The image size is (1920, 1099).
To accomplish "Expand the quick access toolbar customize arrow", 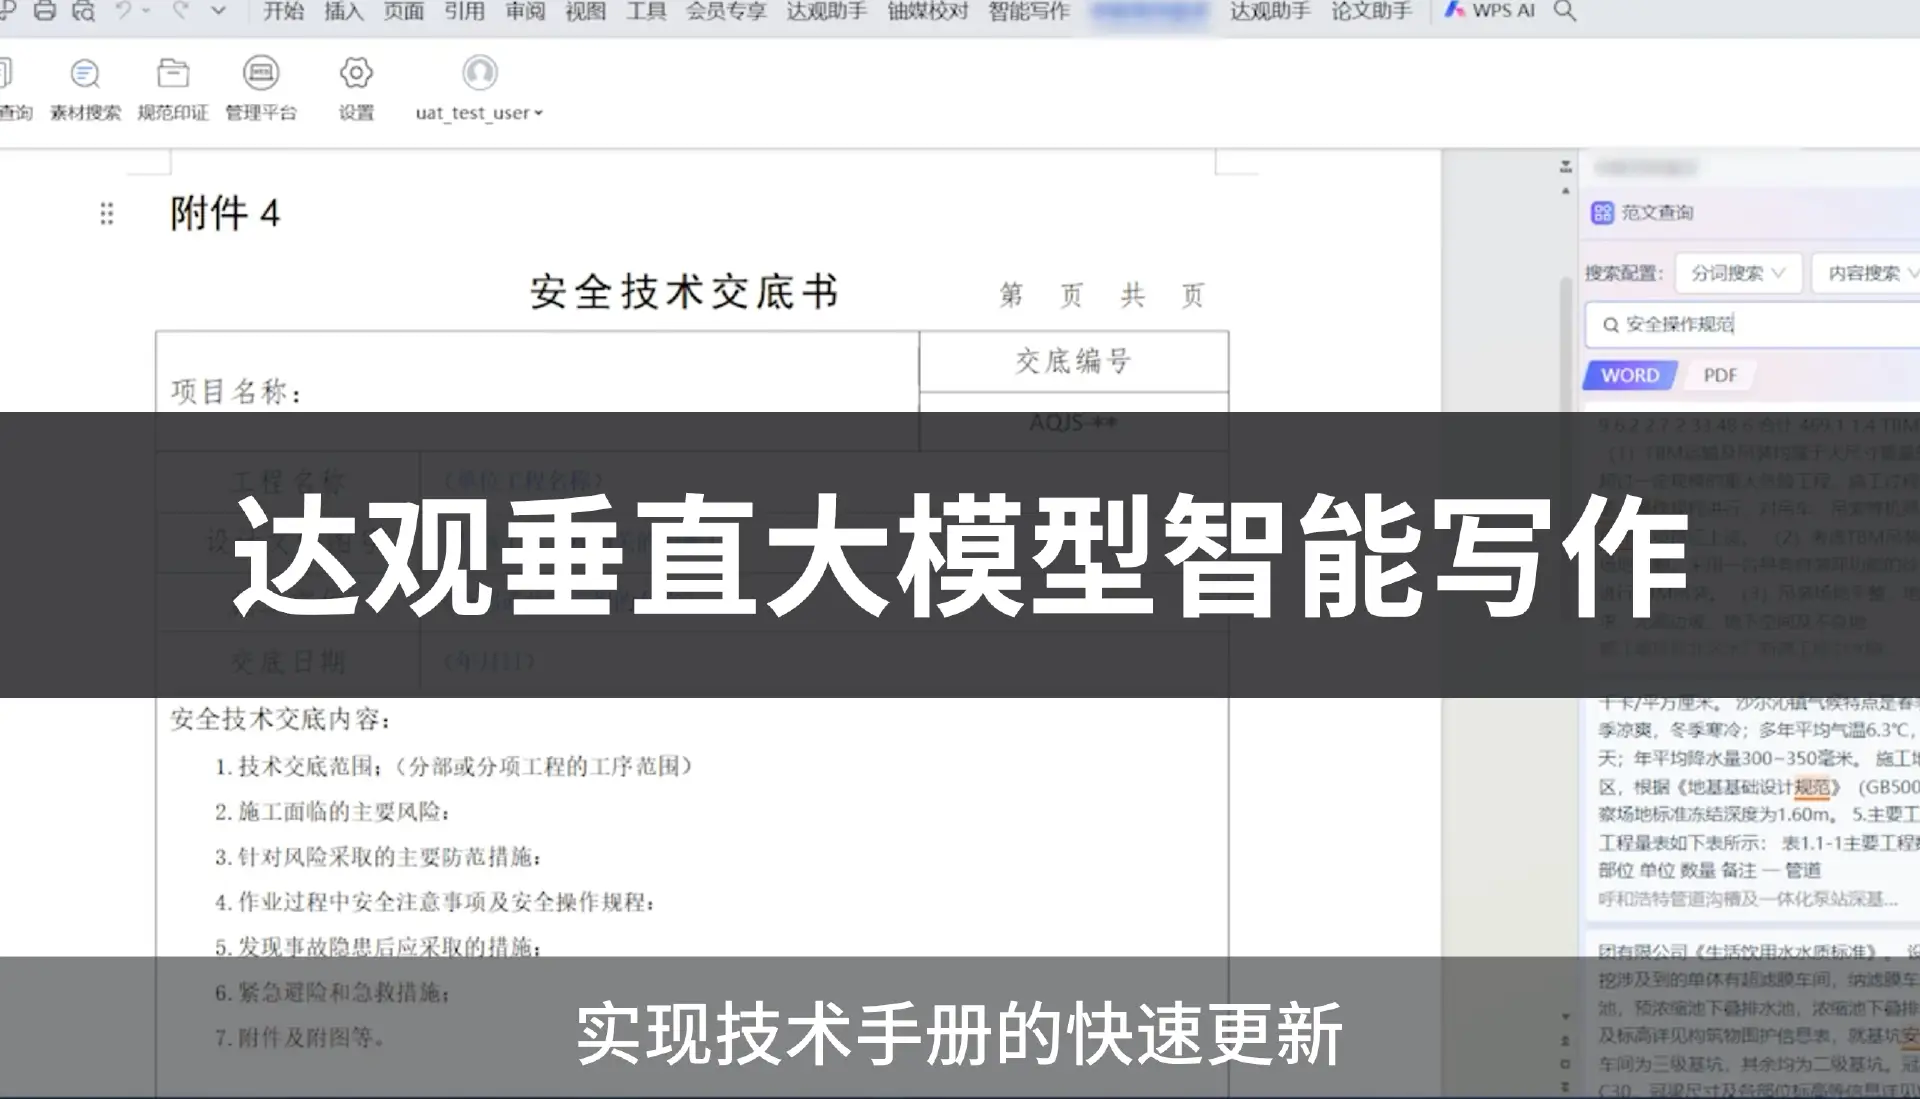I will (218, 11).
